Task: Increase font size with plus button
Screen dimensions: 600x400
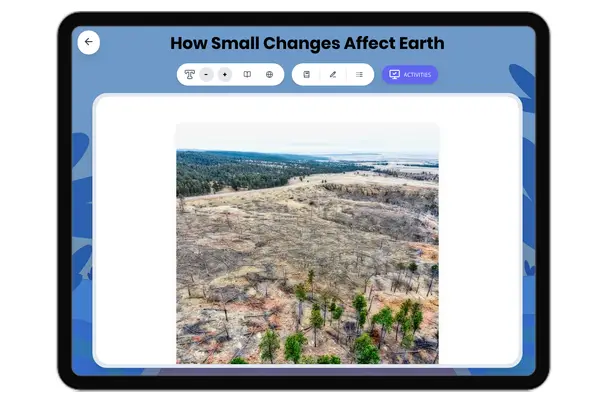Action: point(225,75)
